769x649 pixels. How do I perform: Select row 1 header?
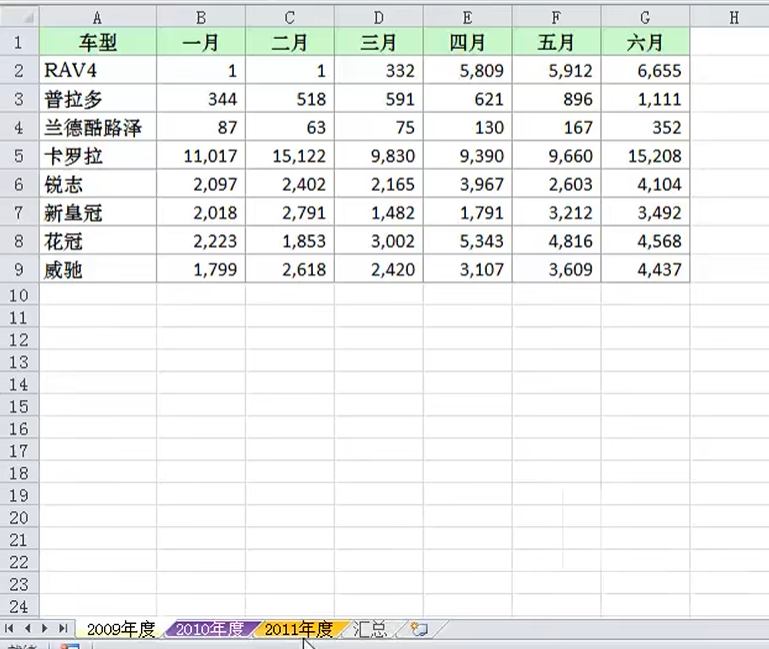[19, 42]
